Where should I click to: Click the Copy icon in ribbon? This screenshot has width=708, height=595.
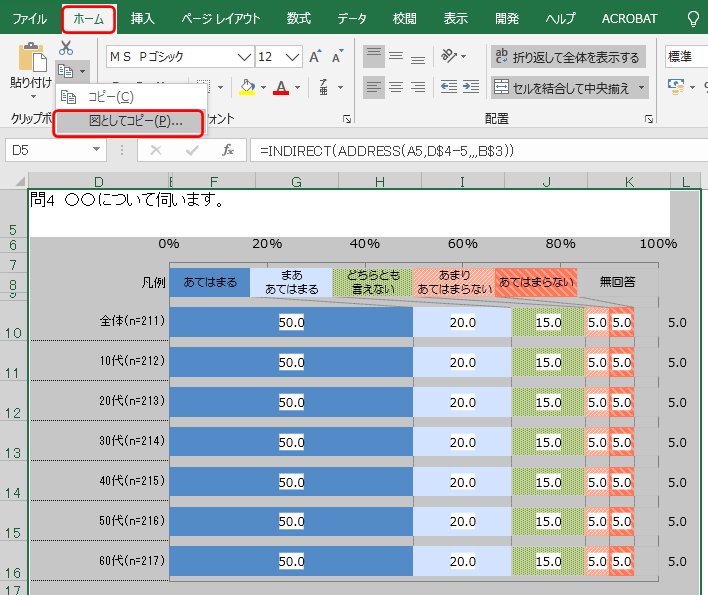pos(65,71)
